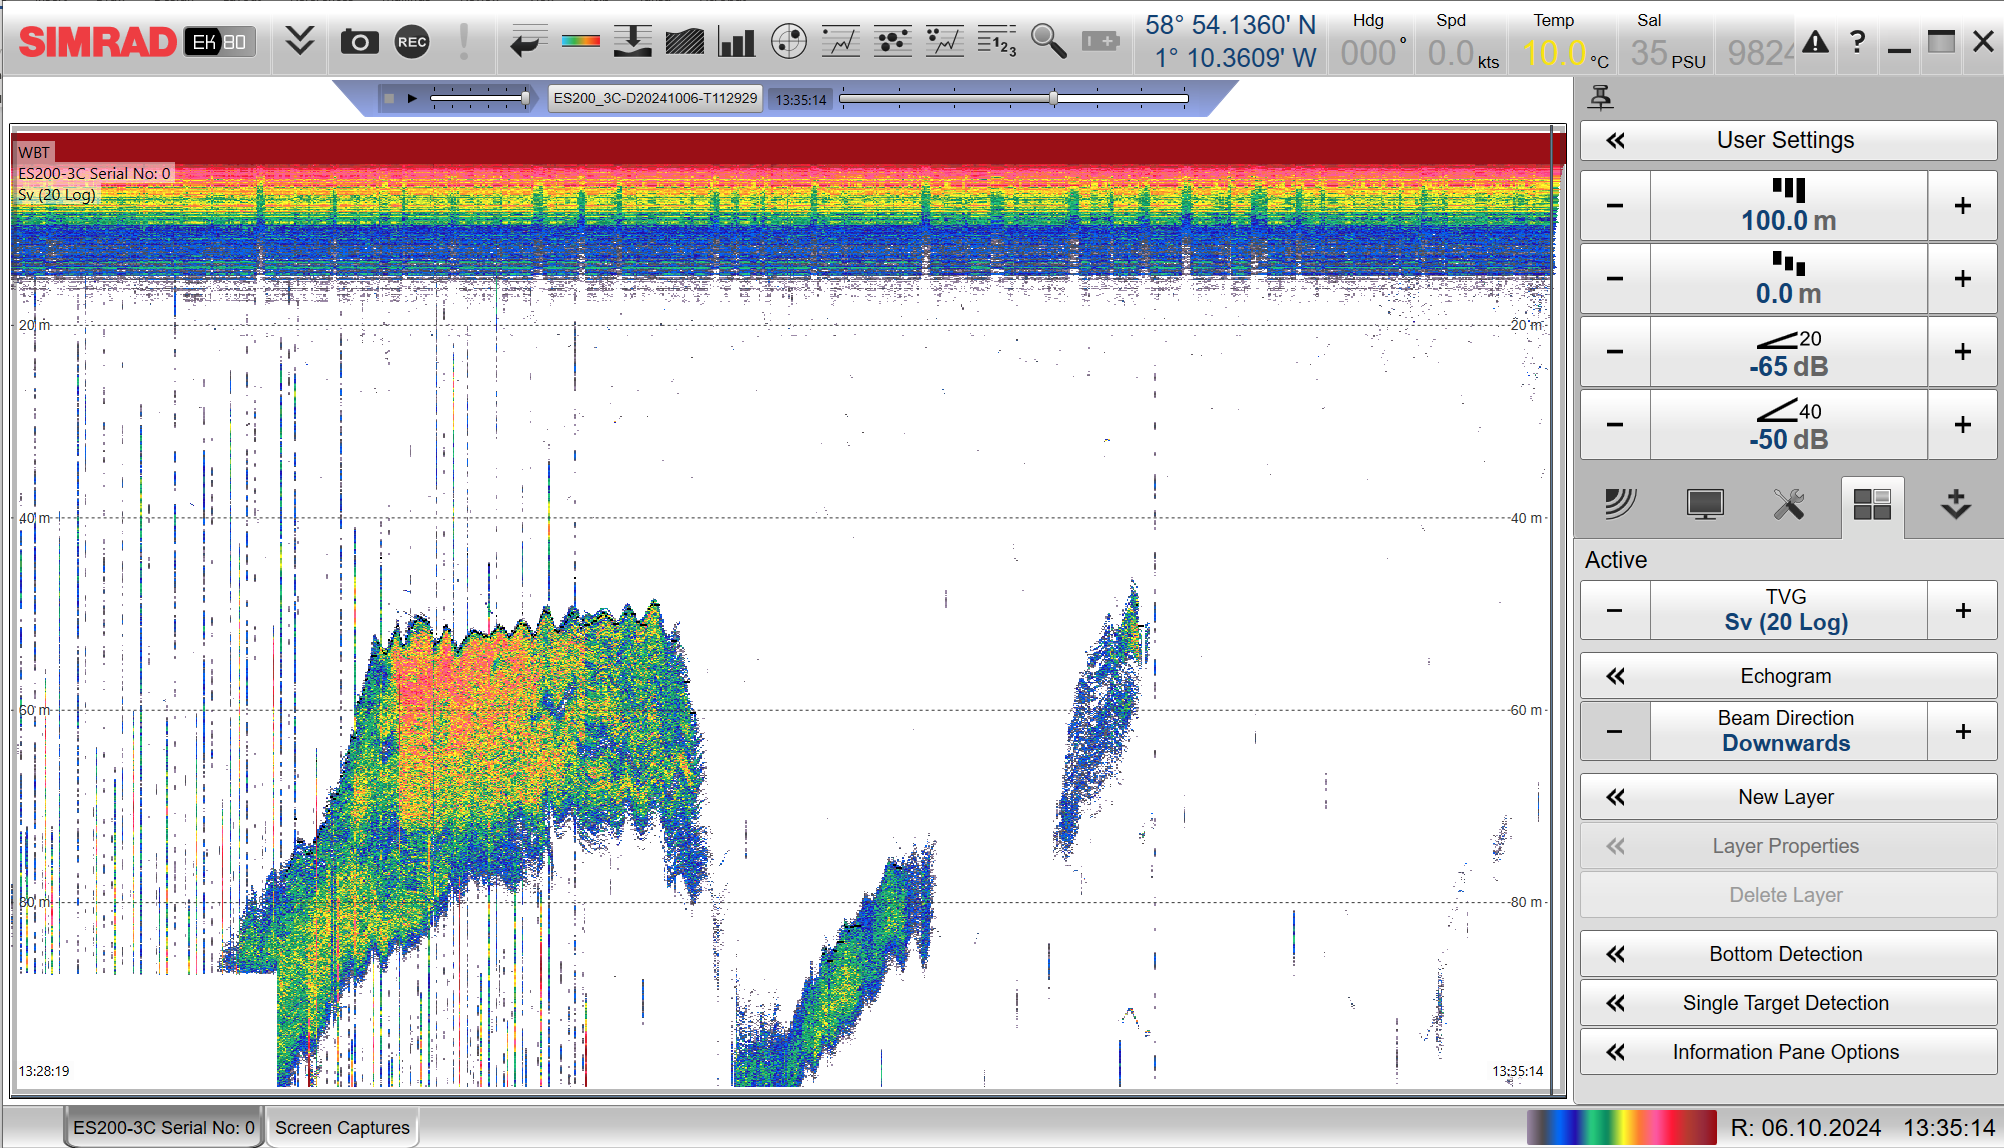Open the extras panel with the plus-arrow icon
The image size is (2004, 1148).
click(1955, 505)
